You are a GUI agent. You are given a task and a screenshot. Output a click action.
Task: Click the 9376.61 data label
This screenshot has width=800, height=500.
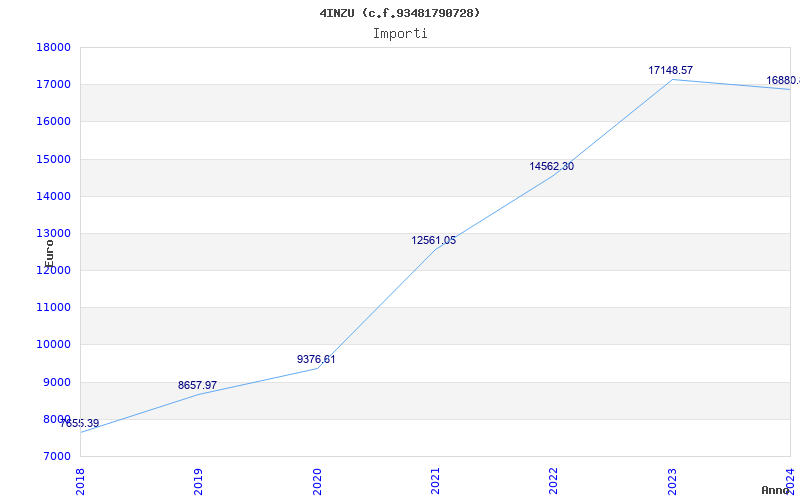coord(316,360)
